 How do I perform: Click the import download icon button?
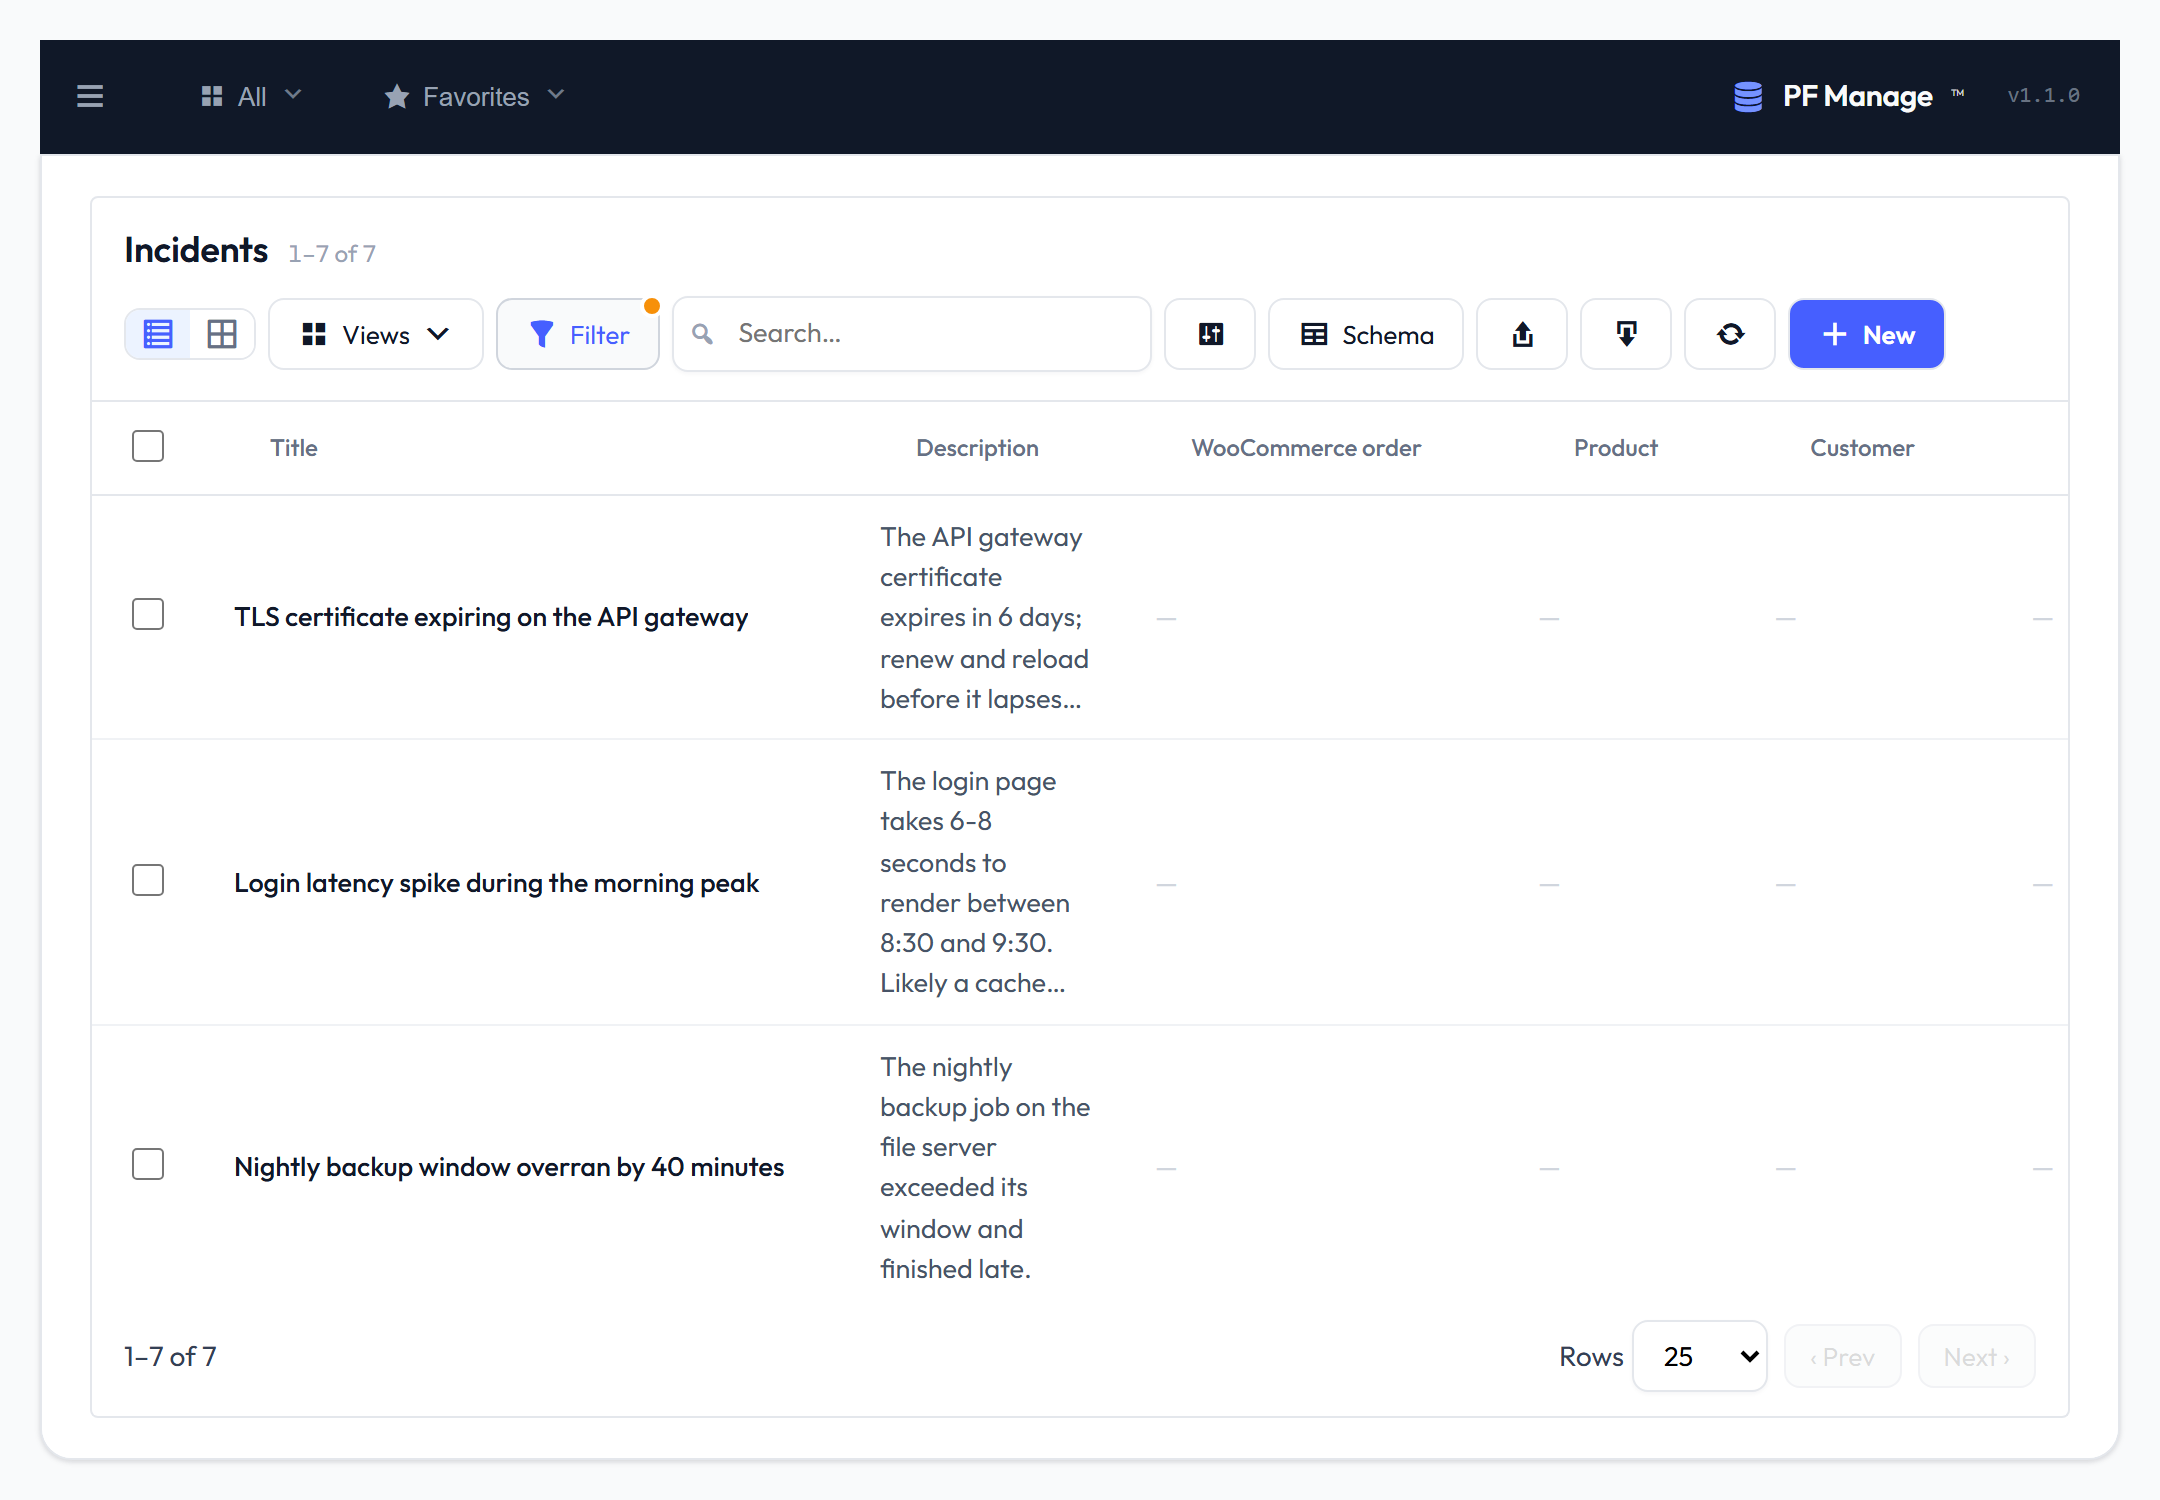click(1626, 334)
